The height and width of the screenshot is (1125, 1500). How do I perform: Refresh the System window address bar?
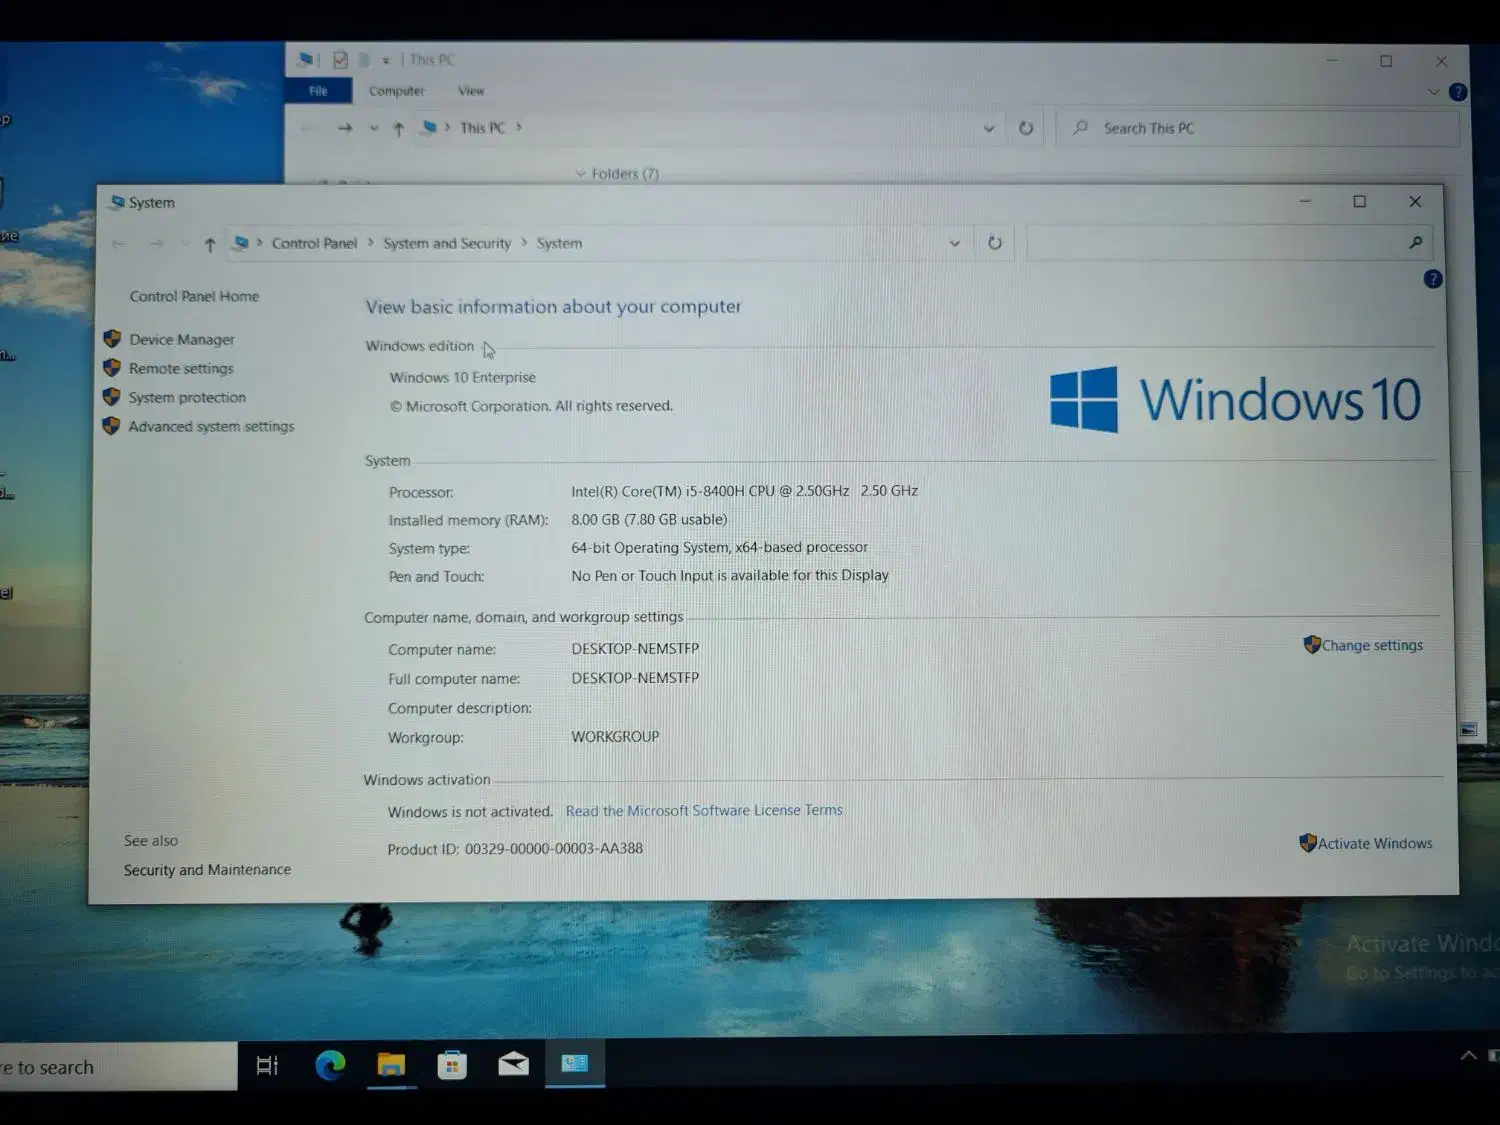pos(995,243)
